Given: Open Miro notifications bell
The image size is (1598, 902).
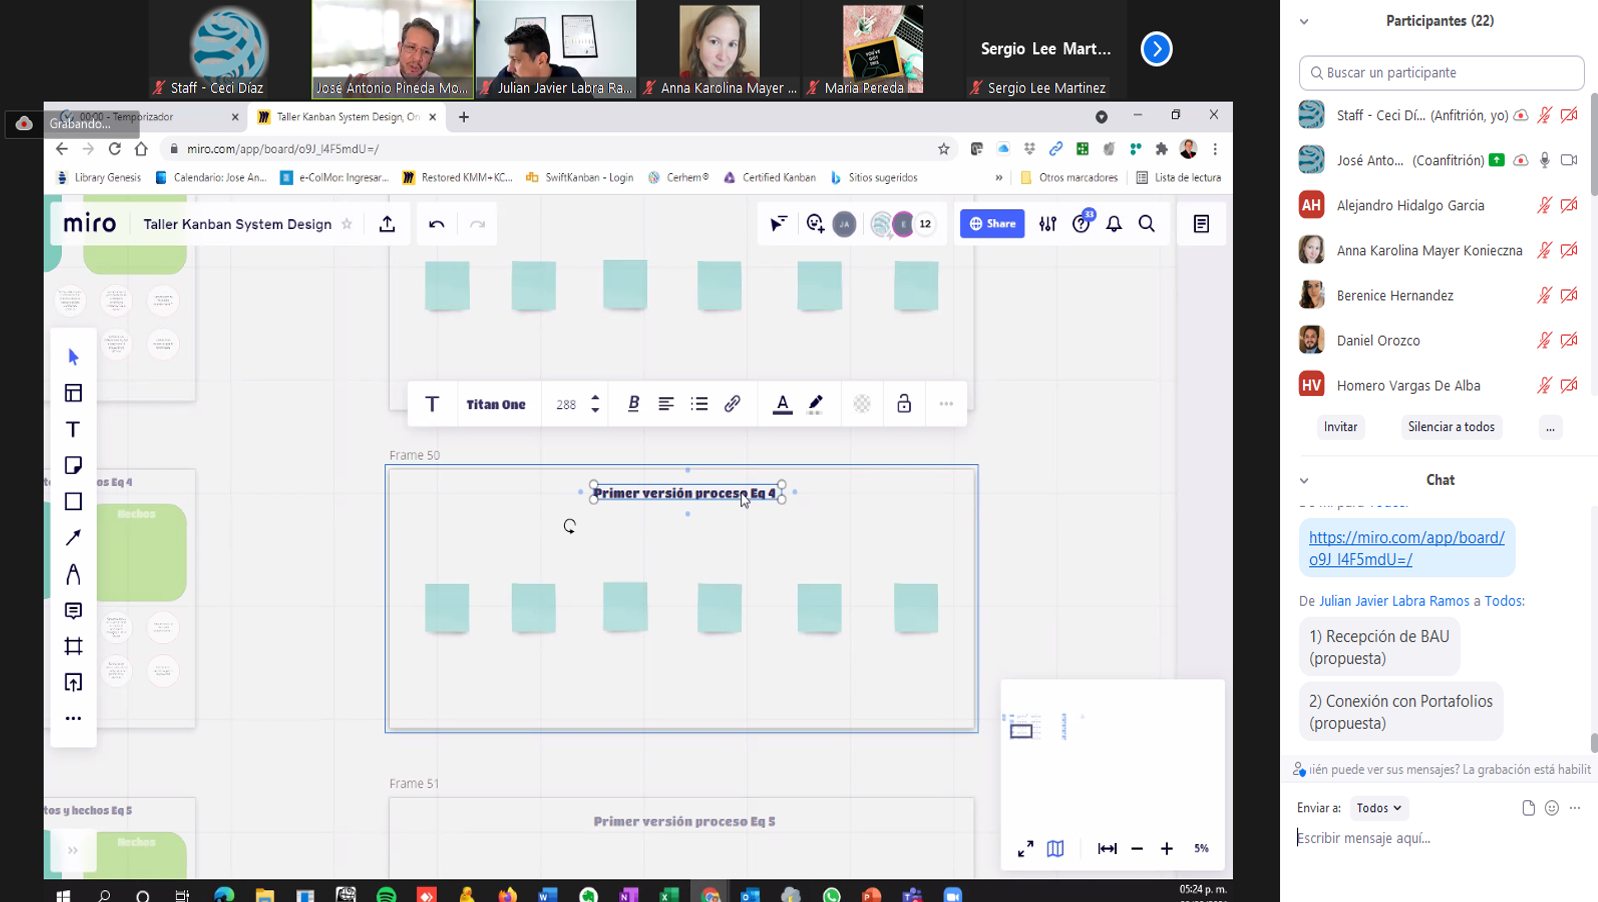Looking at the screenshot, I should tap(1114, 224).
